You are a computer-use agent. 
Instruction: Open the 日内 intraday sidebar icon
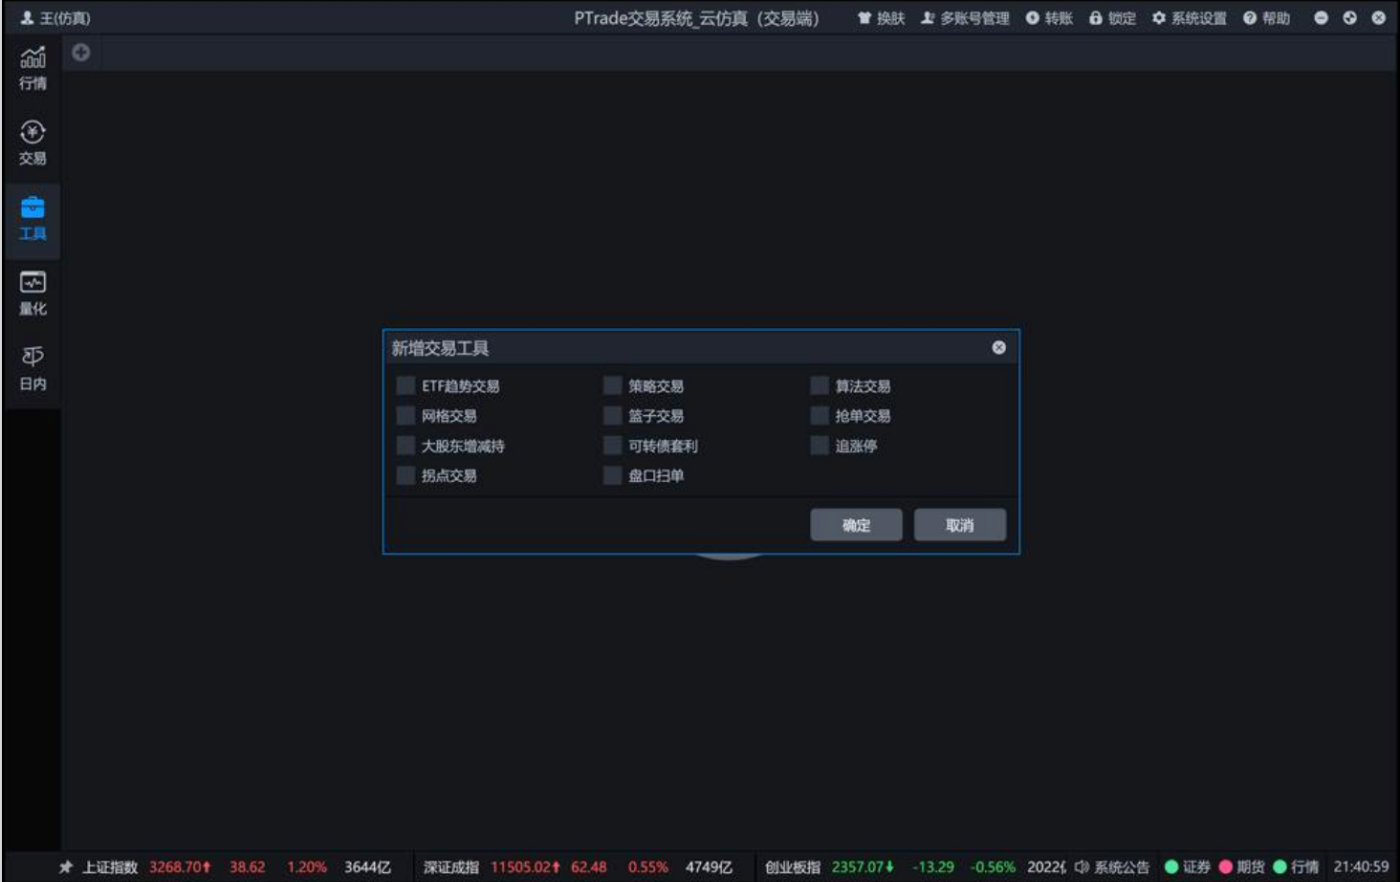33,369
